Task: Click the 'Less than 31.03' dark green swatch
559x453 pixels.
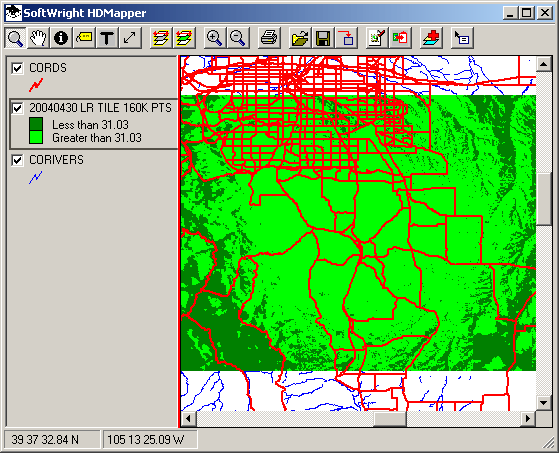Action: (36, 124)
